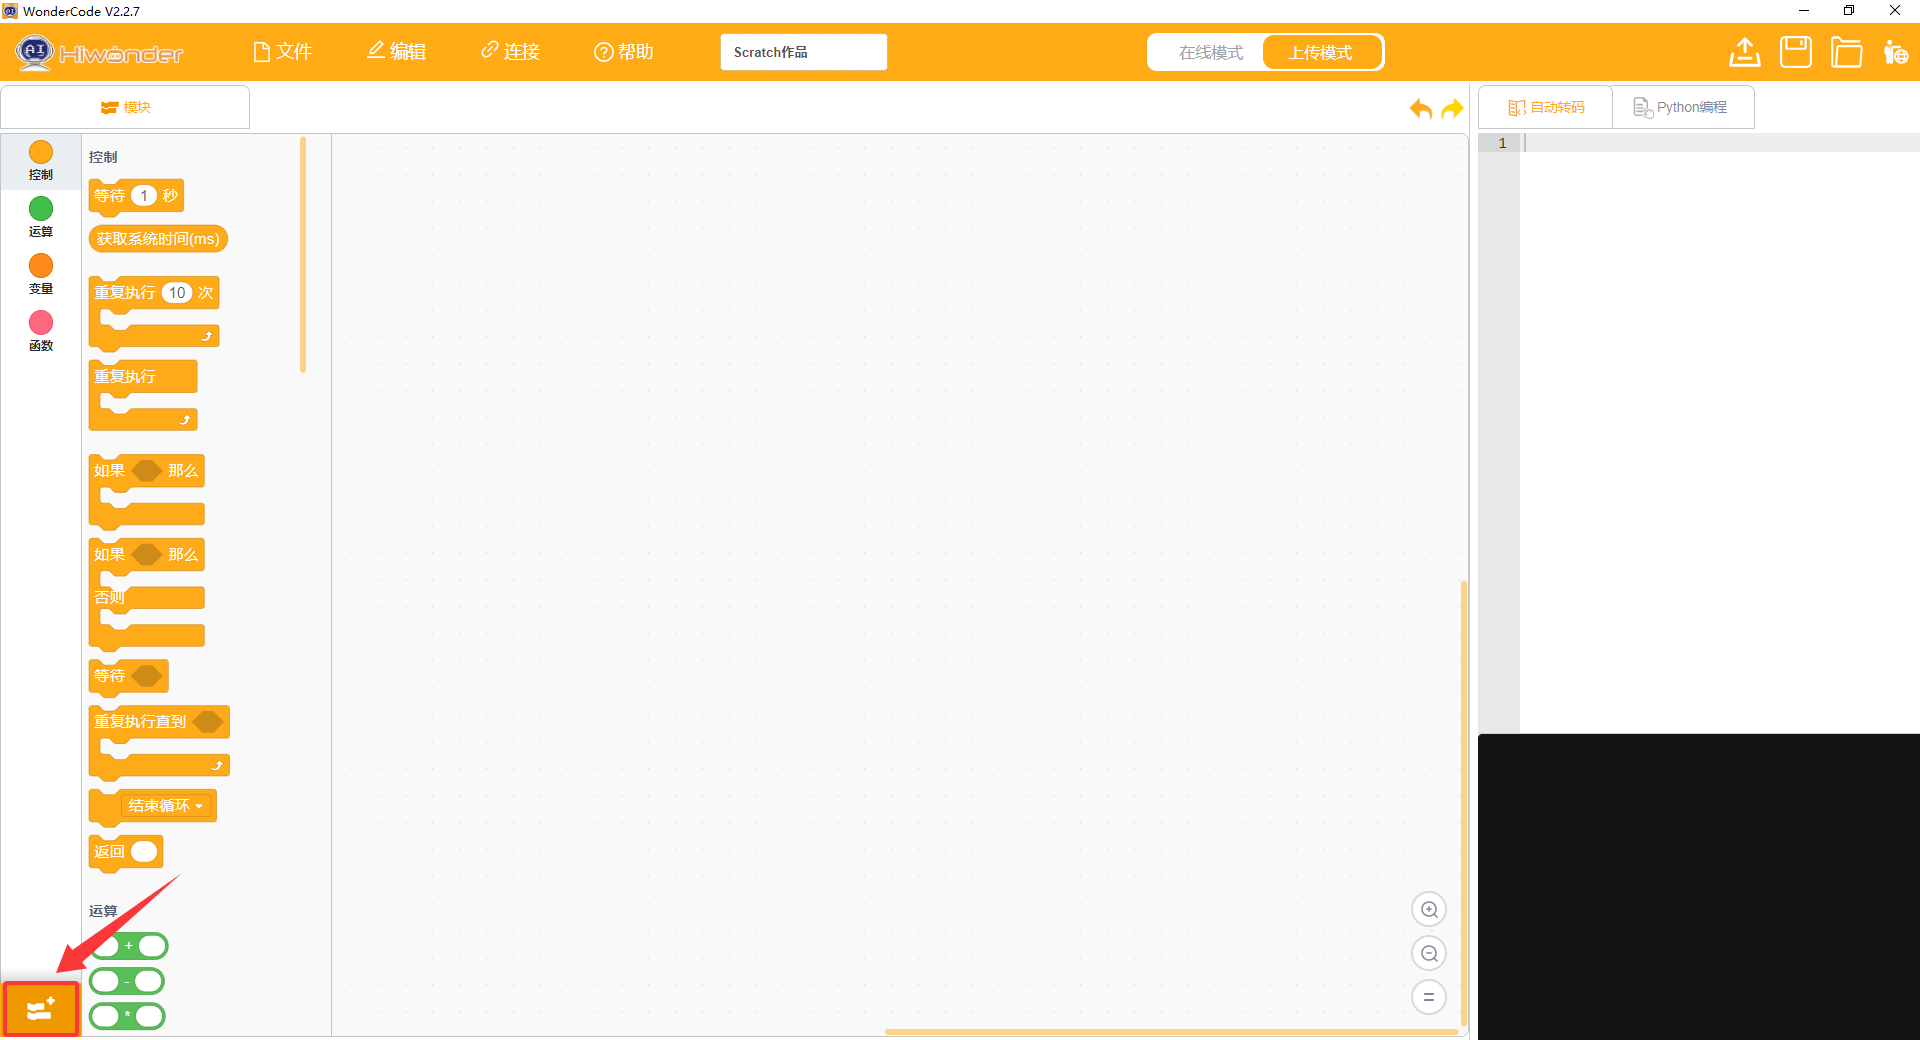Viewport: 1920px width, 1040px height.
Task: Click the value 1 in wait block
Action: (144, 196)
